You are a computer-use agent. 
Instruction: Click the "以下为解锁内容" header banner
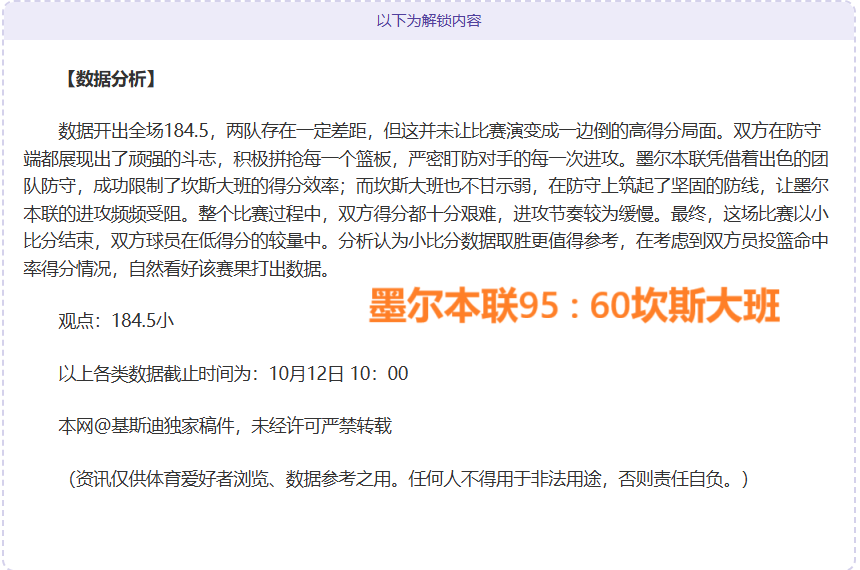tap(429, 20)
